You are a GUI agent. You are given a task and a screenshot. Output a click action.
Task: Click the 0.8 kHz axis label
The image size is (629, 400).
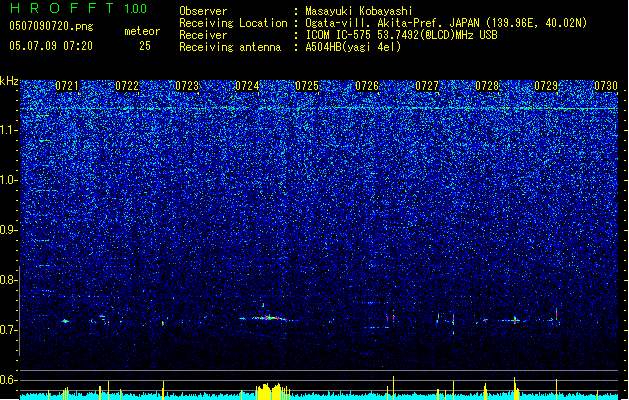(9, 280)
